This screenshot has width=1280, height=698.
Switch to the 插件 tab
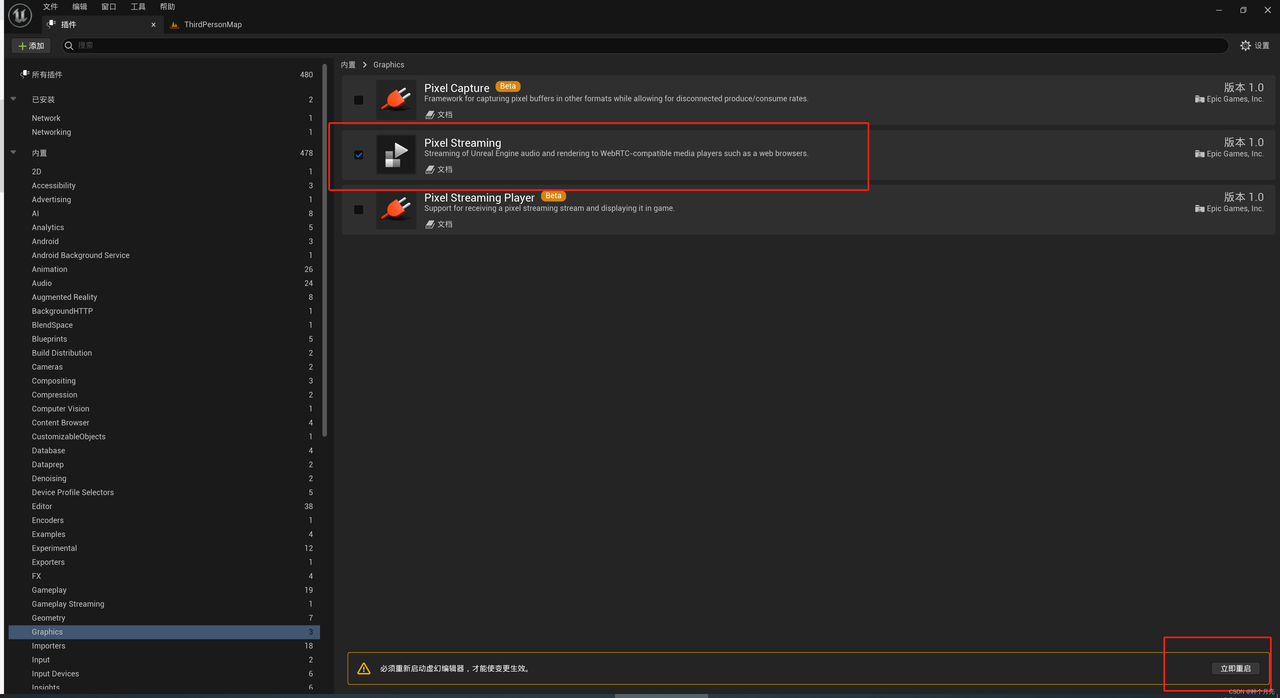[x=102, y=24]
